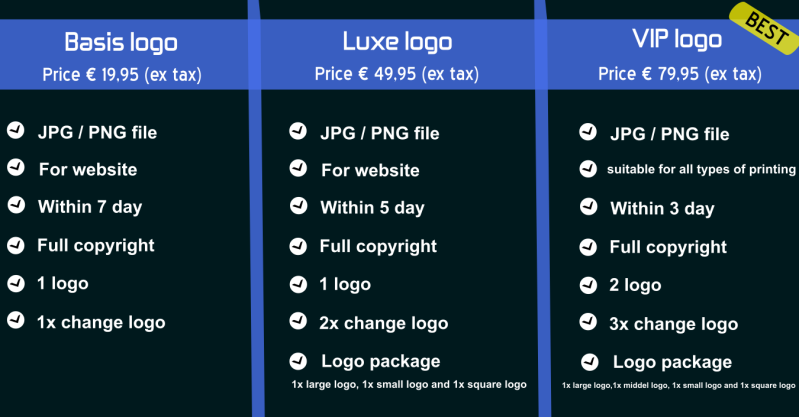Click checkmark next to Basis 'Within 7 day'
Image resolution: width=799 pixels, height=417 pixels.
16,206
